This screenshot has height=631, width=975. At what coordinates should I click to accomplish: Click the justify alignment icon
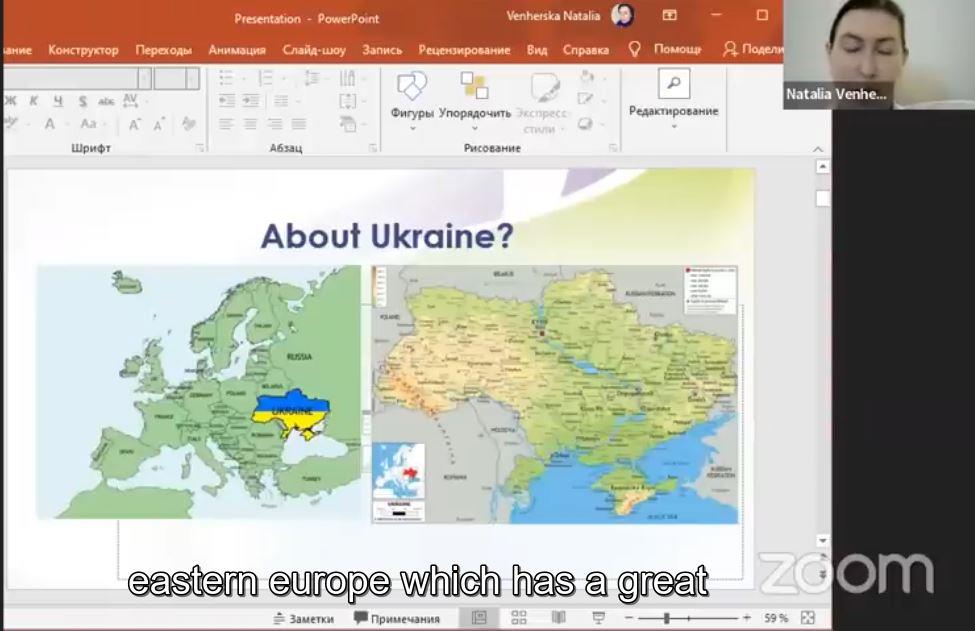coord(299,124)
